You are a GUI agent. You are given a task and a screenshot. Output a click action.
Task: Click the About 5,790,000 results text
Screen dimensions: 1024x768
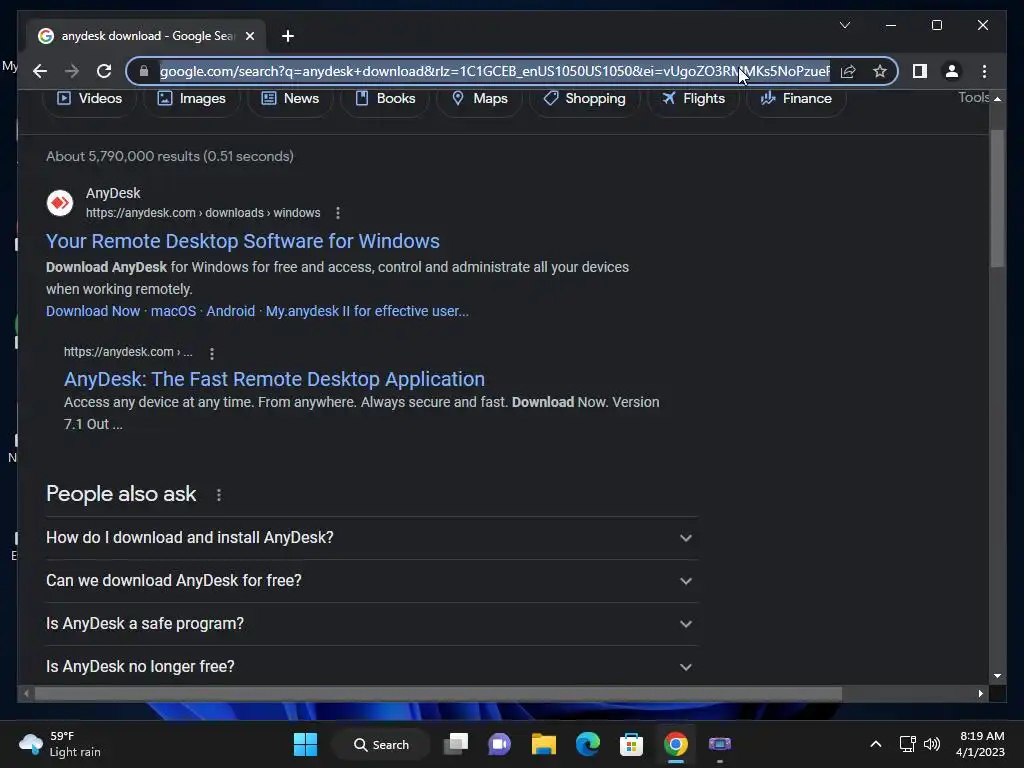coord(170,156)
